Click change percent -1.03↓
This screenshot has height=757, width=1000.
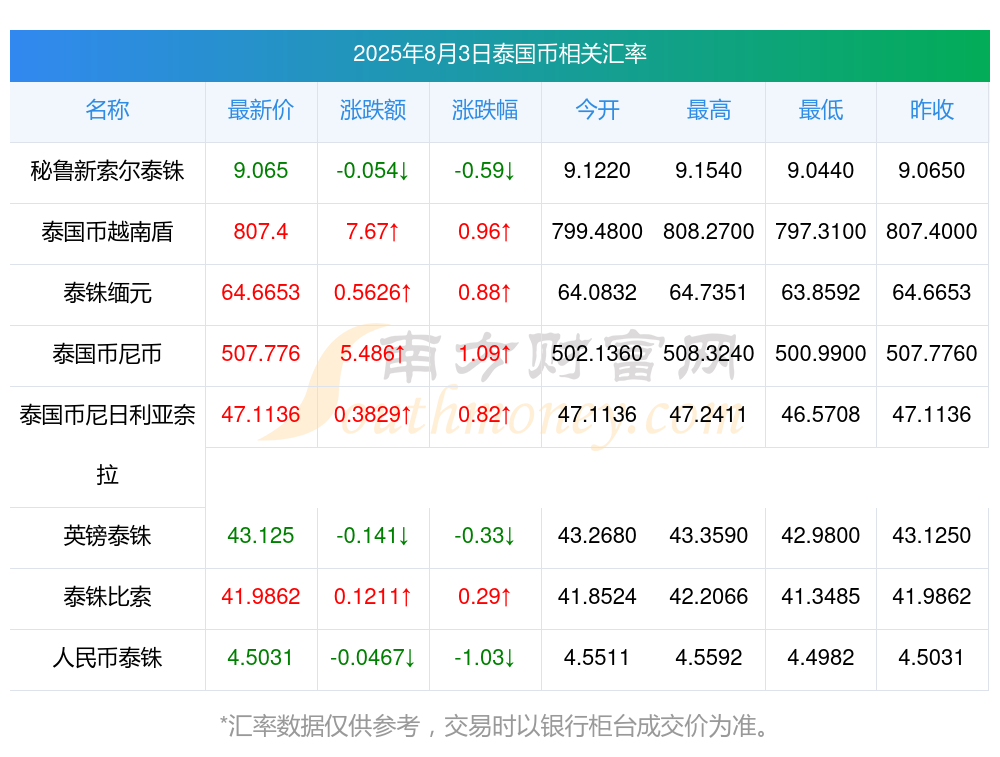coord(485,658)
